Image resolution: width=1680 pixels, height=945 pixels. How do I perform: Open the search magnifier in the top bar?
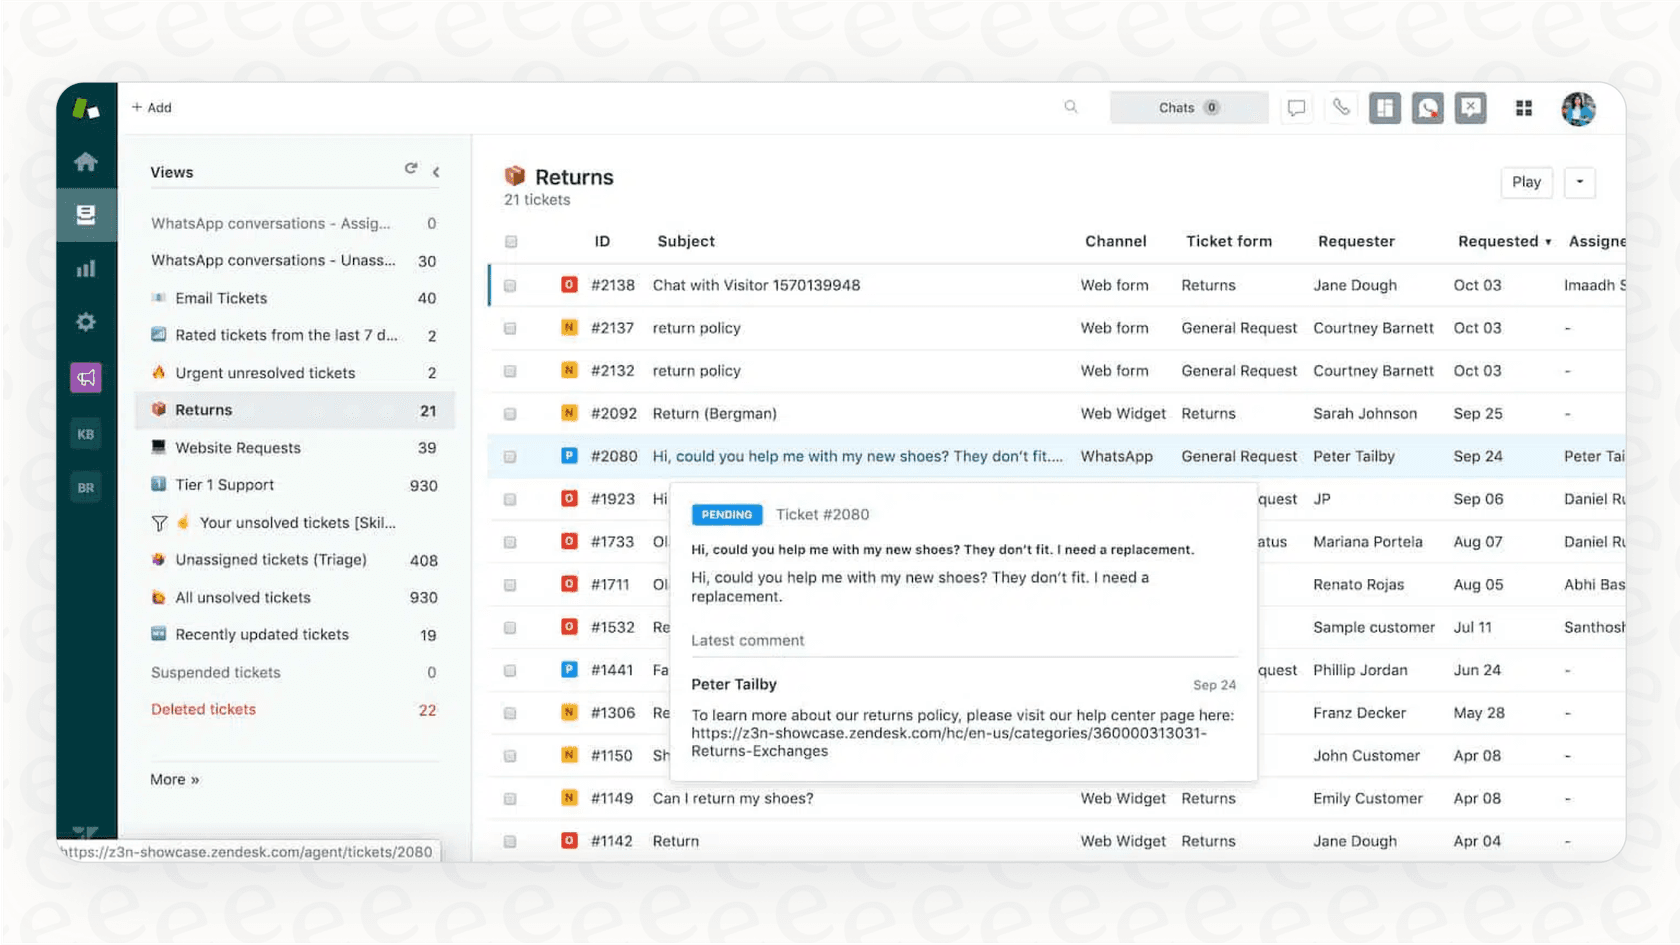pos(1070,107)
